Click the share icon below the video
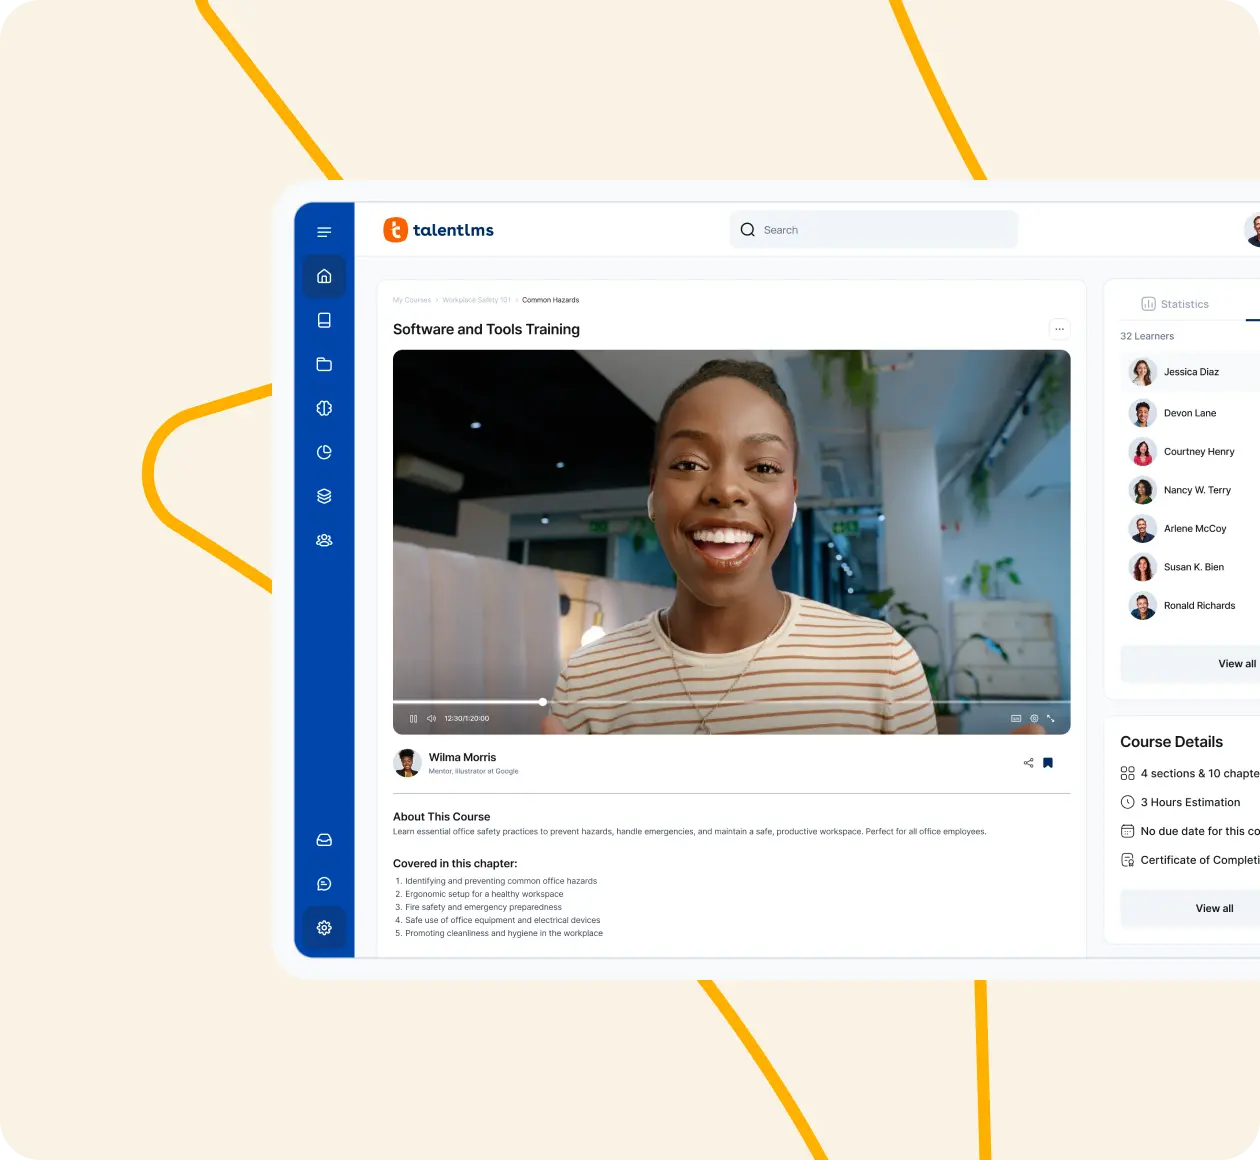The image size is (1260, 1160). [1028, 763]
